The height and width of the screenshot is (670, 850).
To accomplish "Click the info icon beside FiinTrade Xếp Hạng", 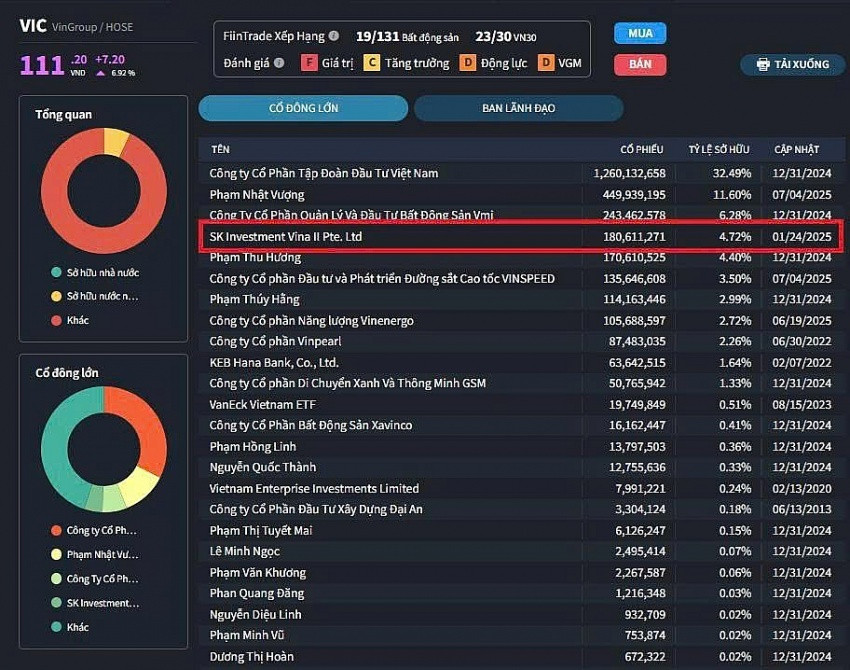I will pos(334,36).
